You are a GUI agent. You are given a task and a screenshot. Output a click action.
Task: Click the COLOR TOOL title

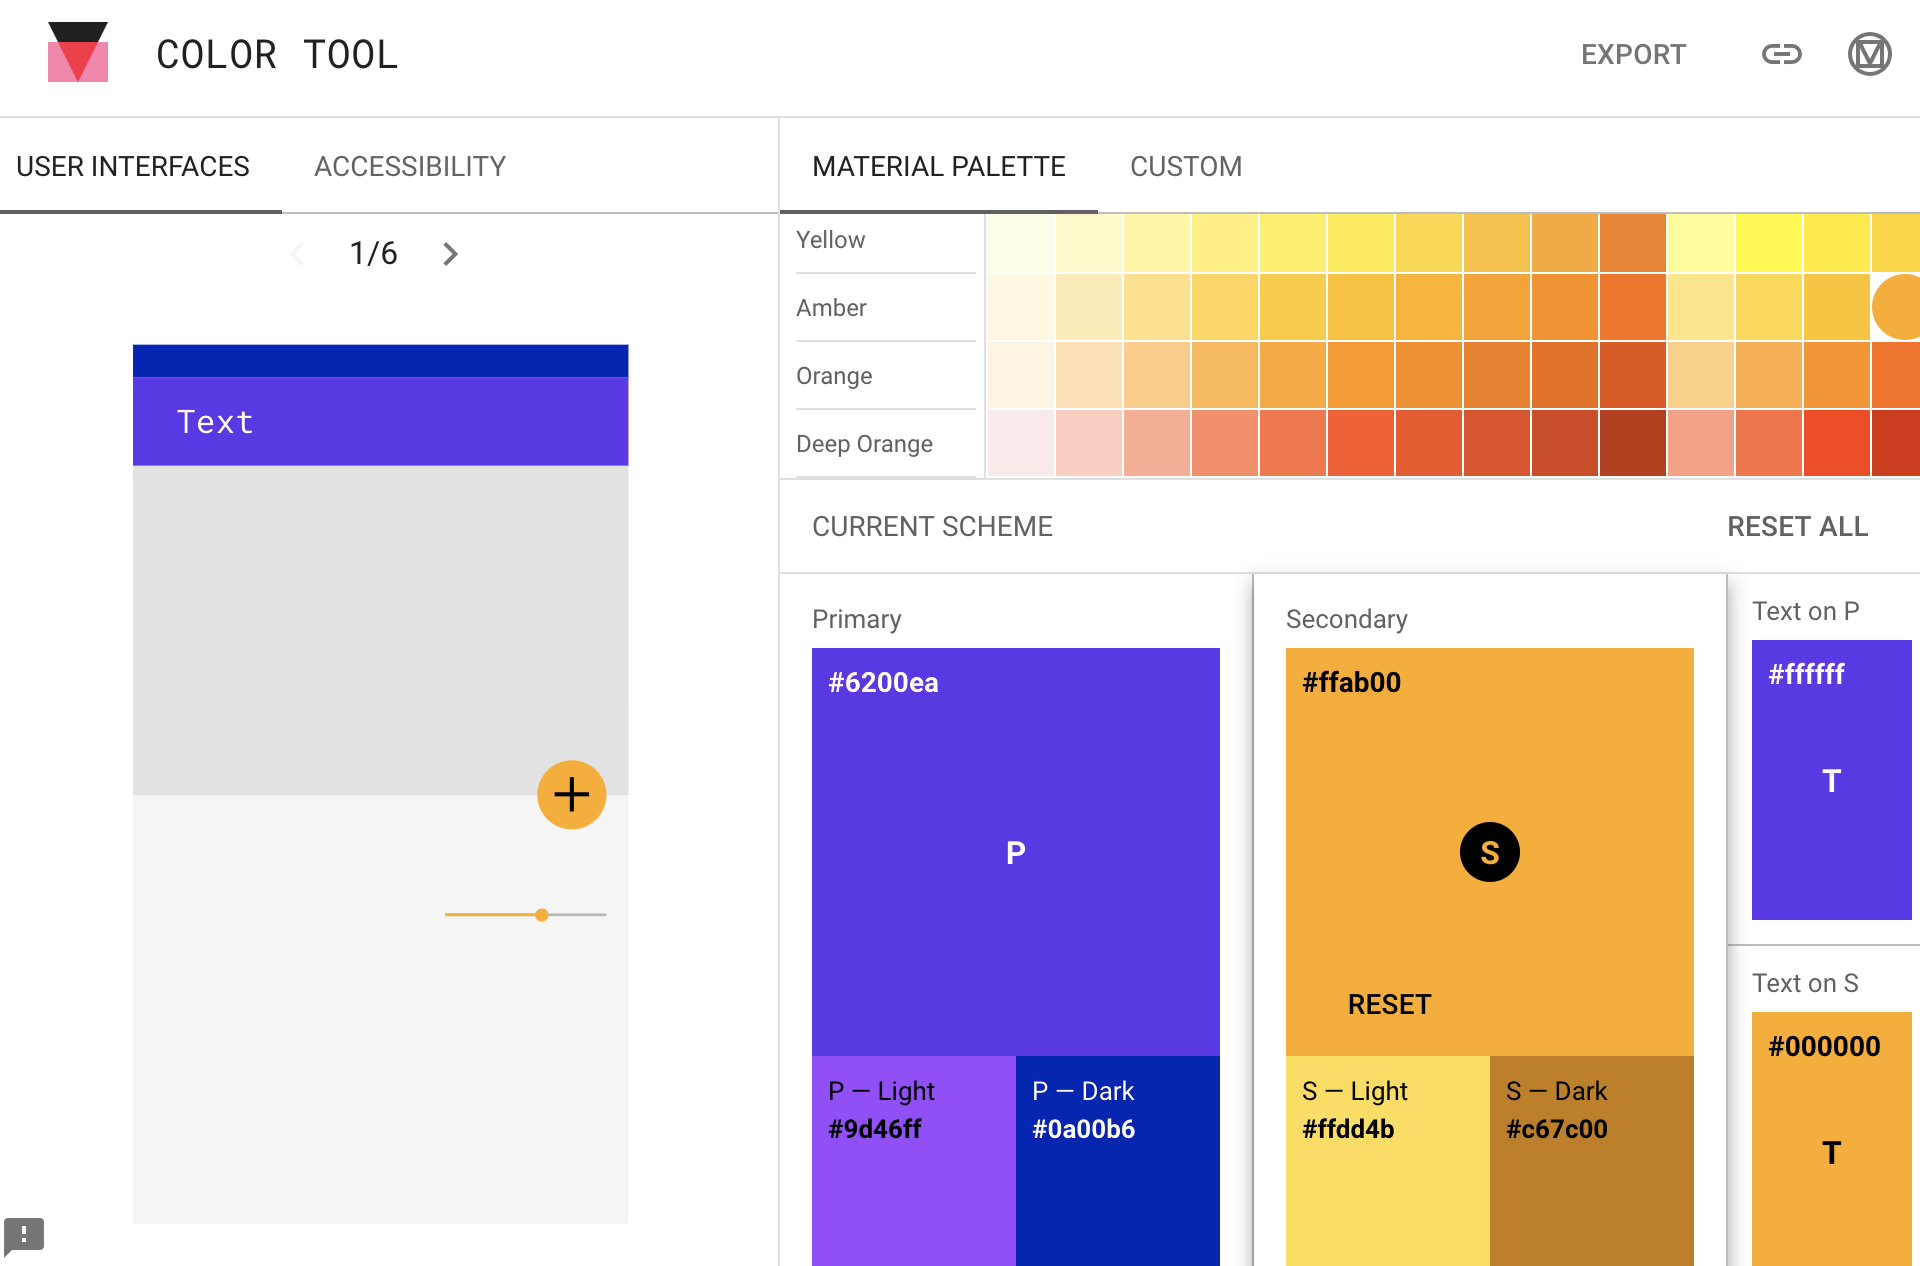(x=277, y=55)
